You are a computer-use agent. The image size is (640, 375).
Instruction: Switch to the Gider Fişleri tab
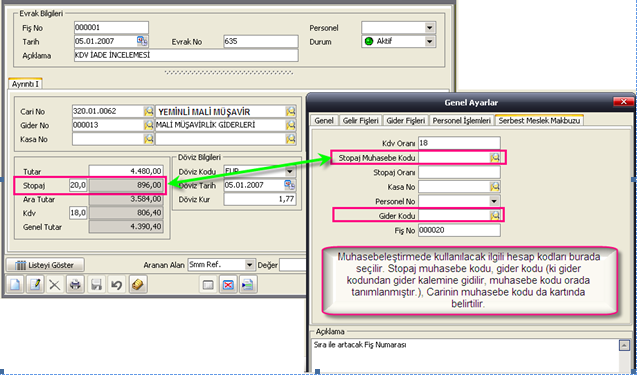(x=406, y=120)
